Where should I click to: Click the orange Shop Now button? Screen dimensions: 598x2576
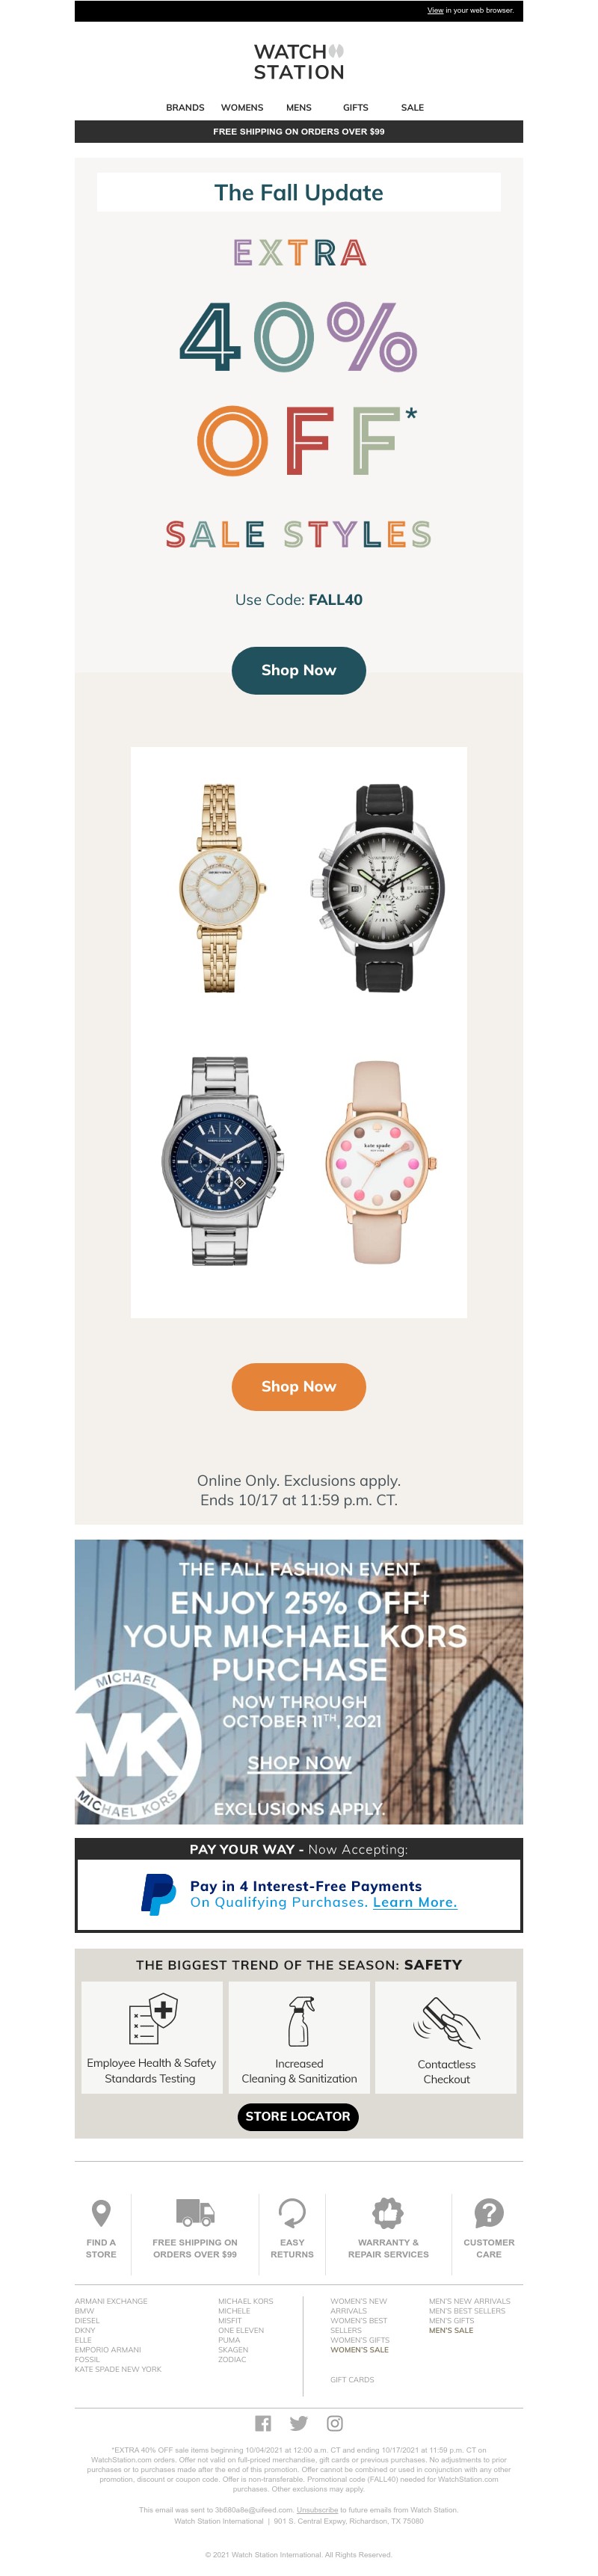point(298,1386)
